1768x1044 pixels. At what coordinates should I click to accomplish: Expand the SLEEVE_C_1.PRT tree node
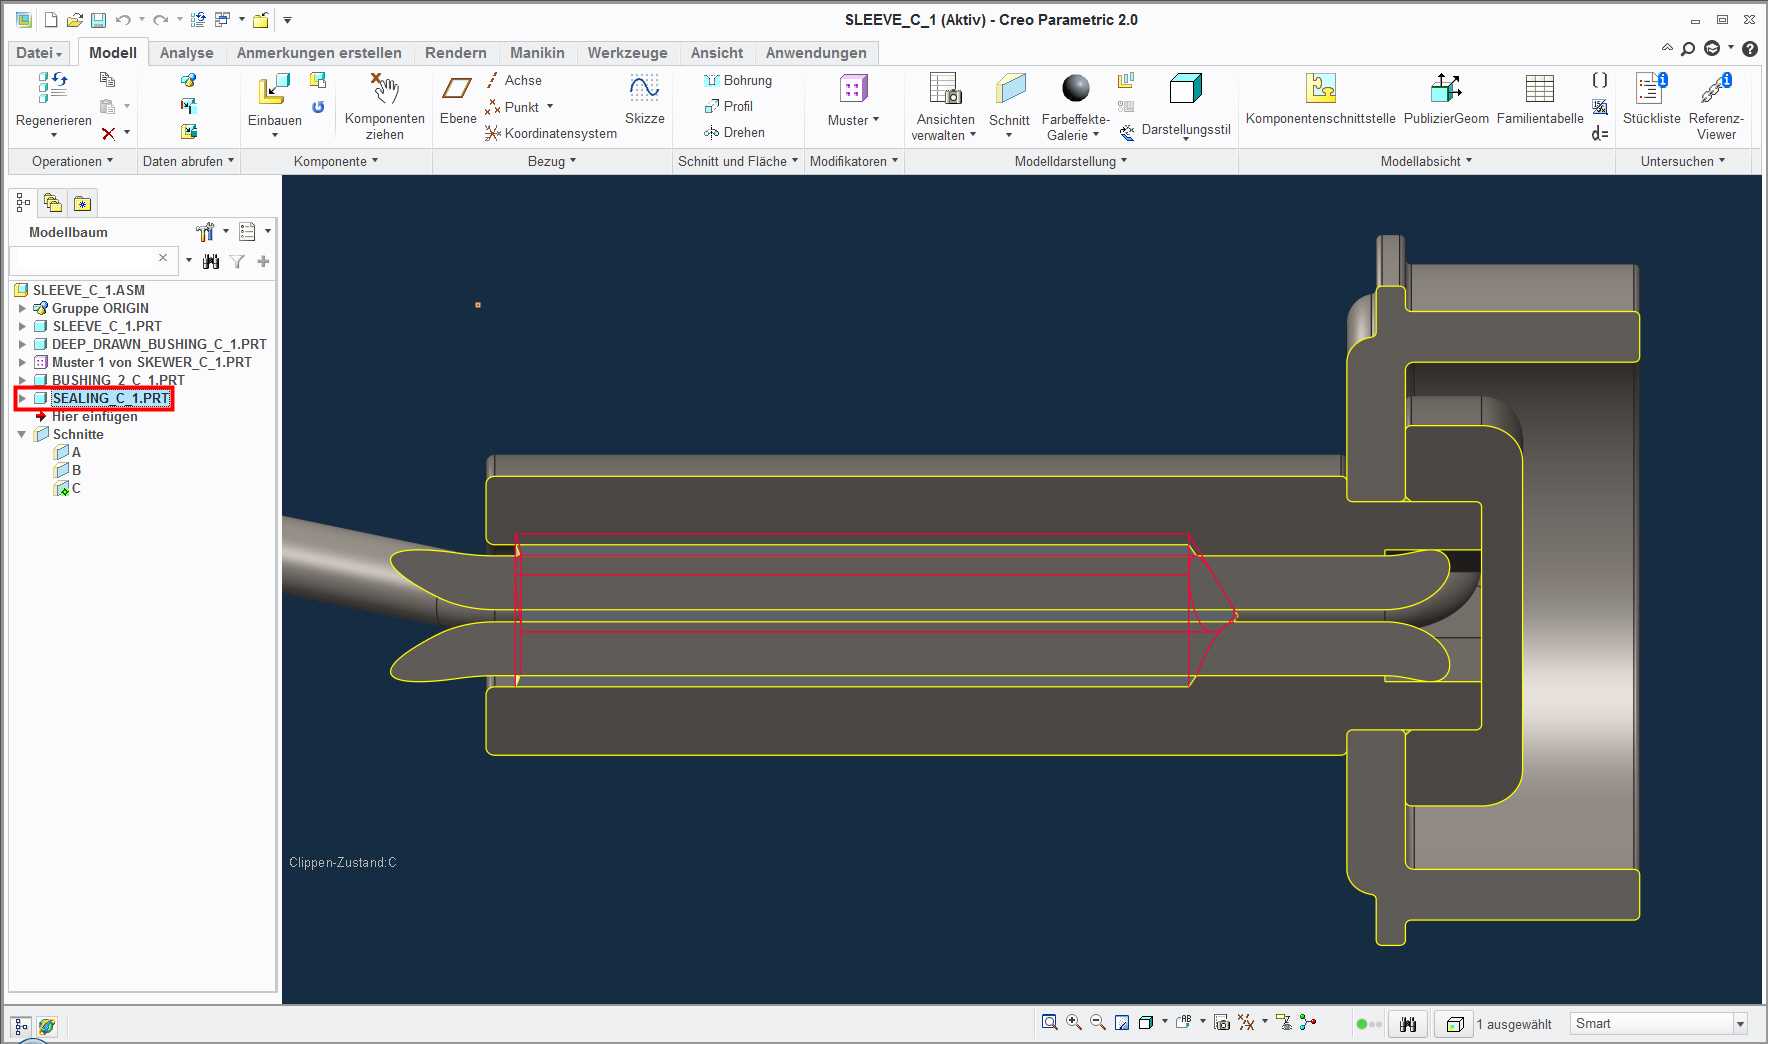pyautogui.click(x=22, y=326)
